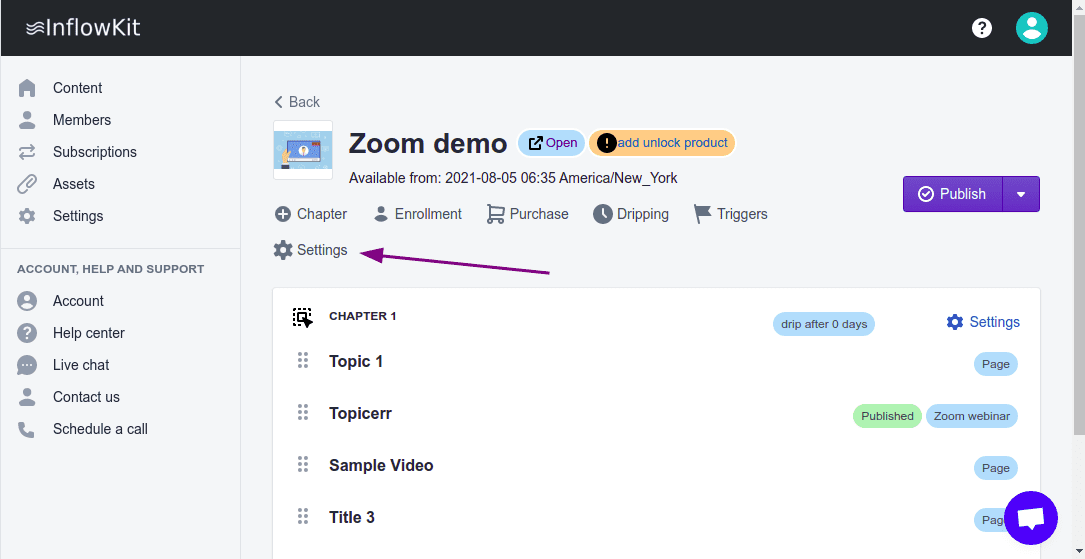
Task: Click the InflowKit logo
Action: 83,28
